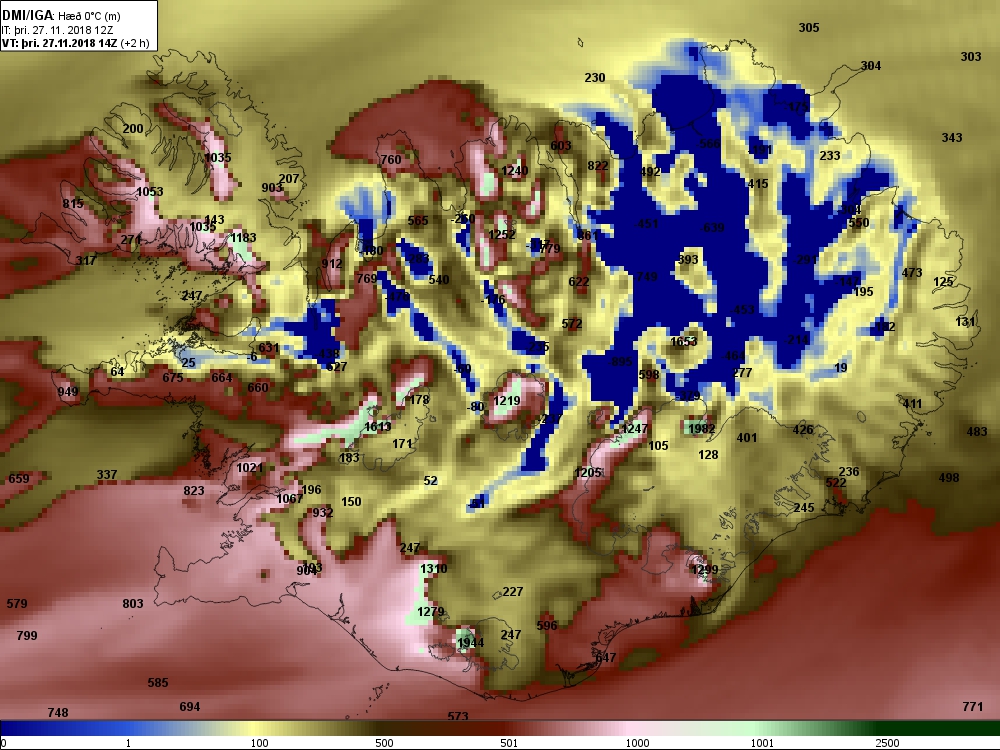
Task: Click the value '596' on the map
Action: point(547,626)
